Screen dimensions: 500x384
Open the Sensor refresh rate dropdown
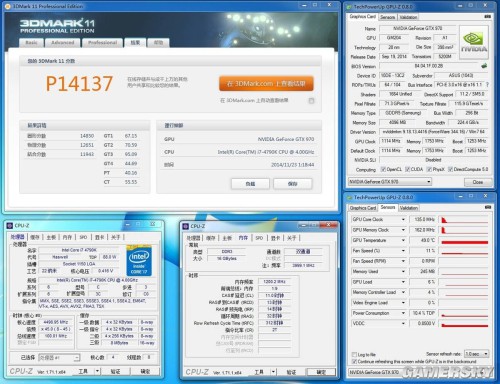pyautogui.click(x=477, y=354)
